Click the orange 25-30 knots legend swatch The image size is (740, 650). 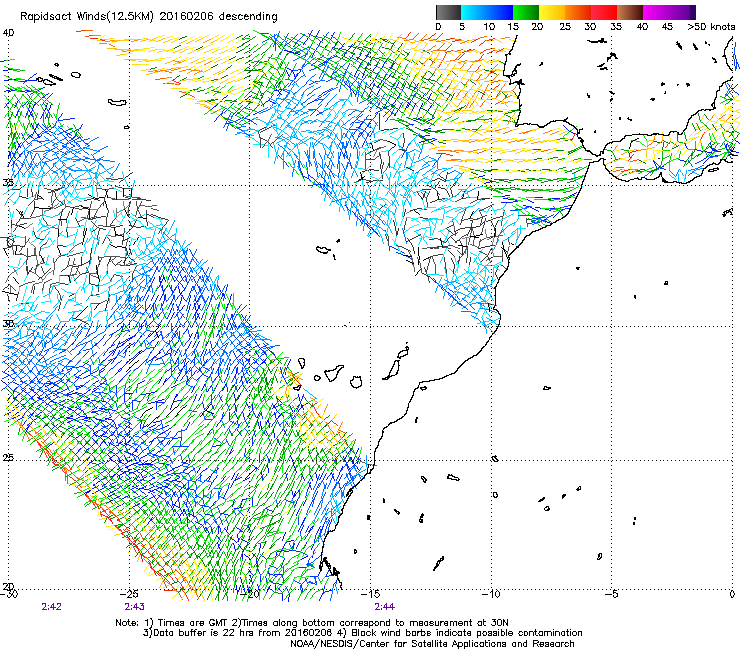[578, 12]
